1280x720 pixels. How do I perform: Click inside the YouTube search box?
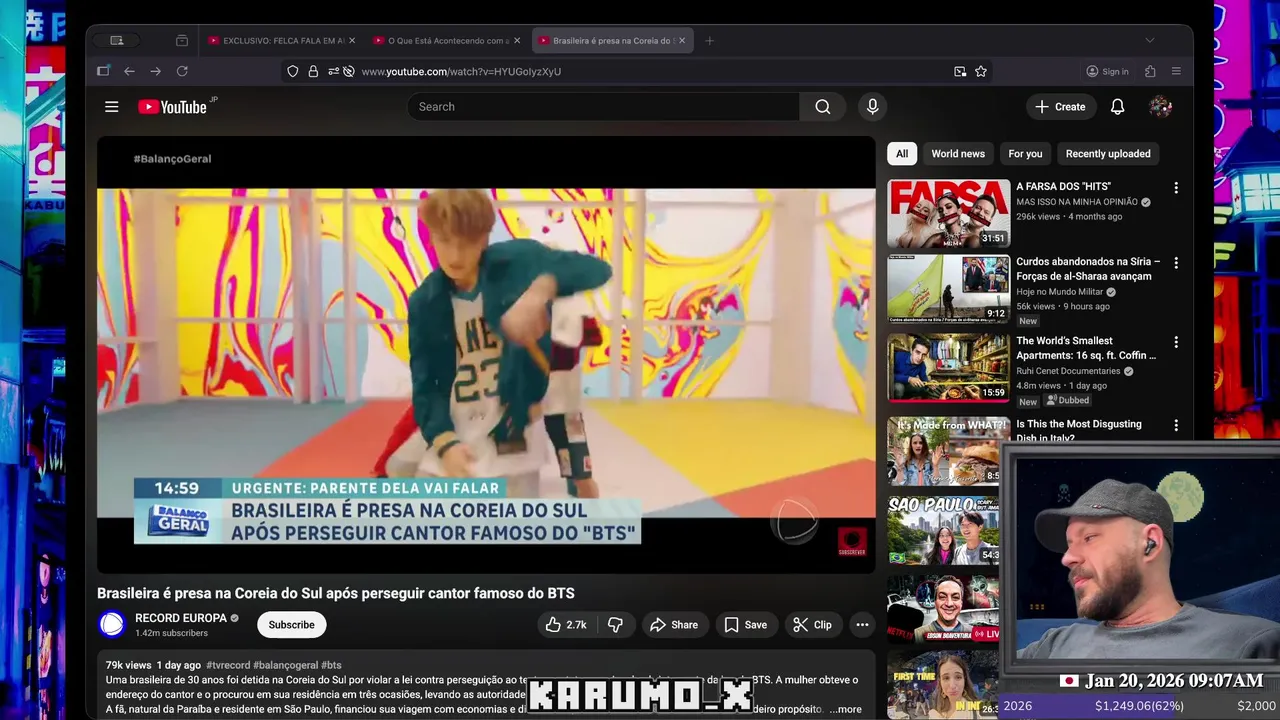(x=603, y=107)
